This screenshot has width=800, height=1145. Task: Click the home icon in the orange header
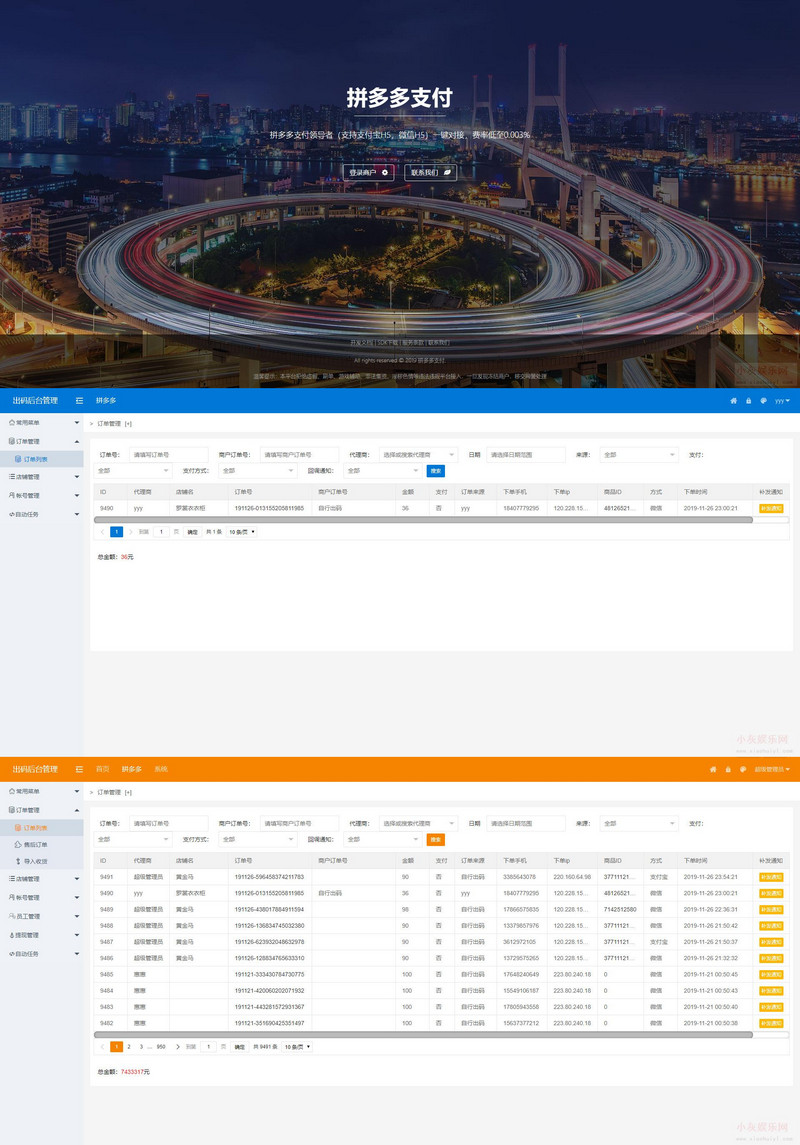(713, 770)
